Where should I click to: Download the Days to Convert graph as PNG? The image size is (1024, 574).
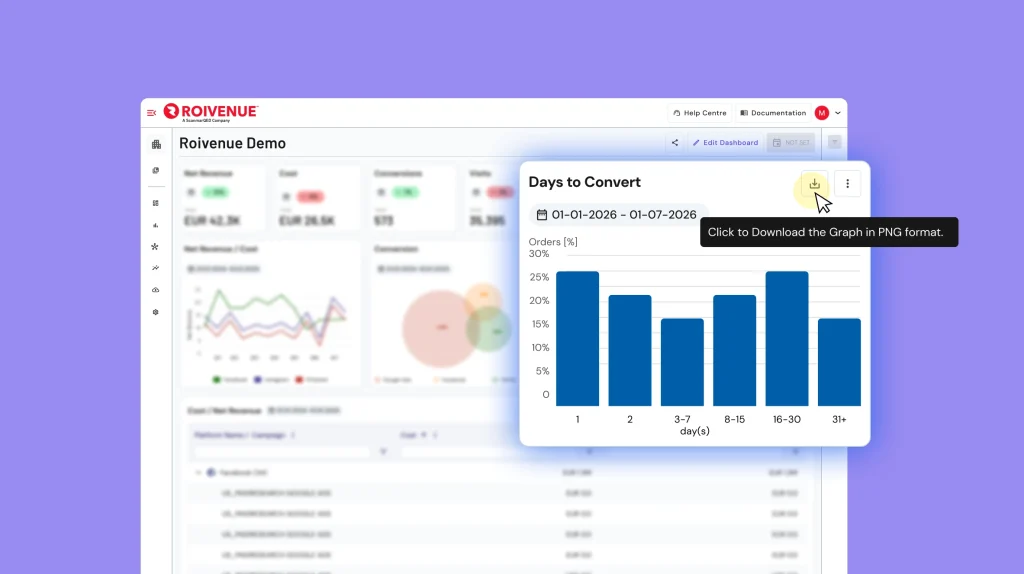pos(814,184)
